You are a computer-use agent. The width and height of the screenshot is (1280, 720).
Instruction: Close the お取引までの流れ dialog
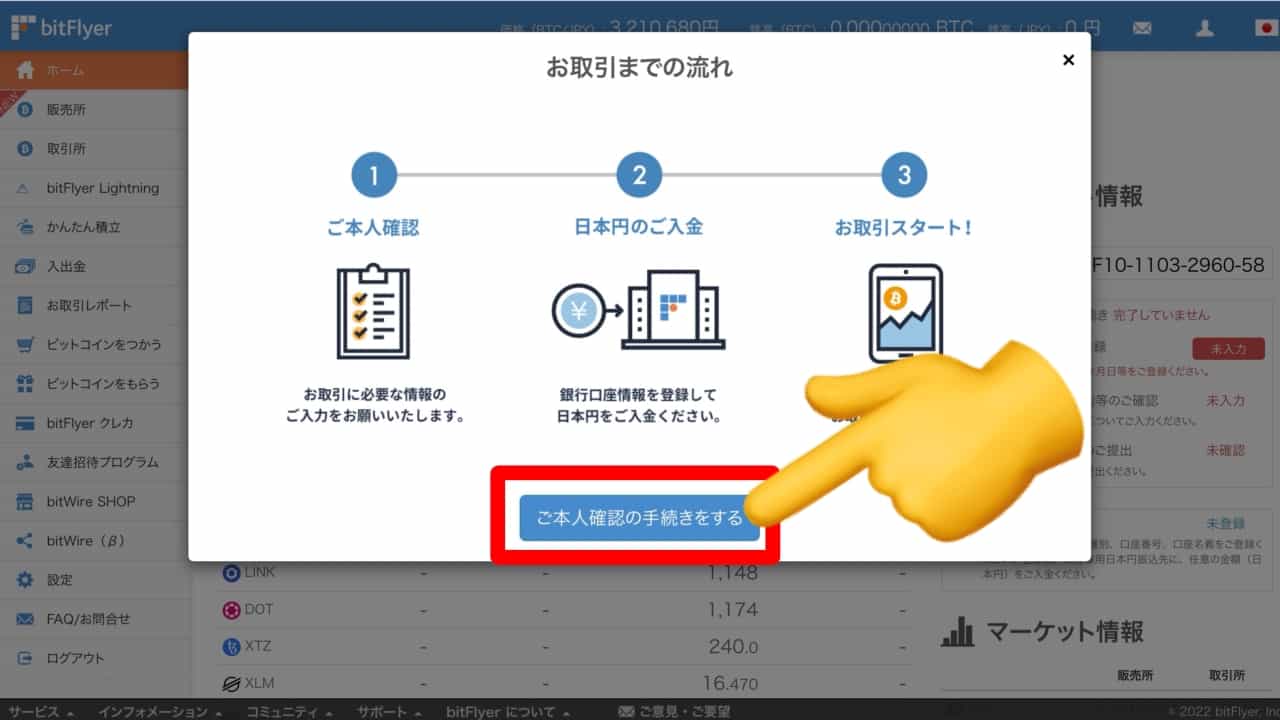point(1068,61)
